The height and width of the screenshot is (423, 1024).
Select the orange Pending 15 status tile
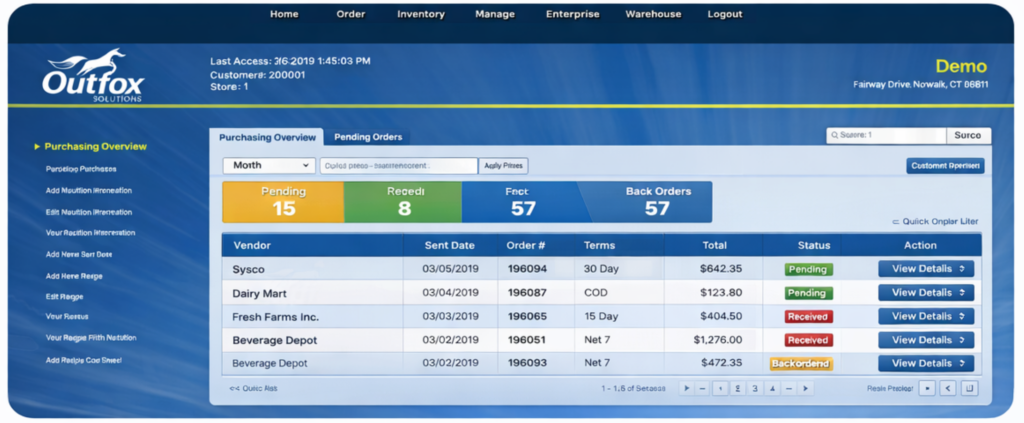tap(283, 201)
